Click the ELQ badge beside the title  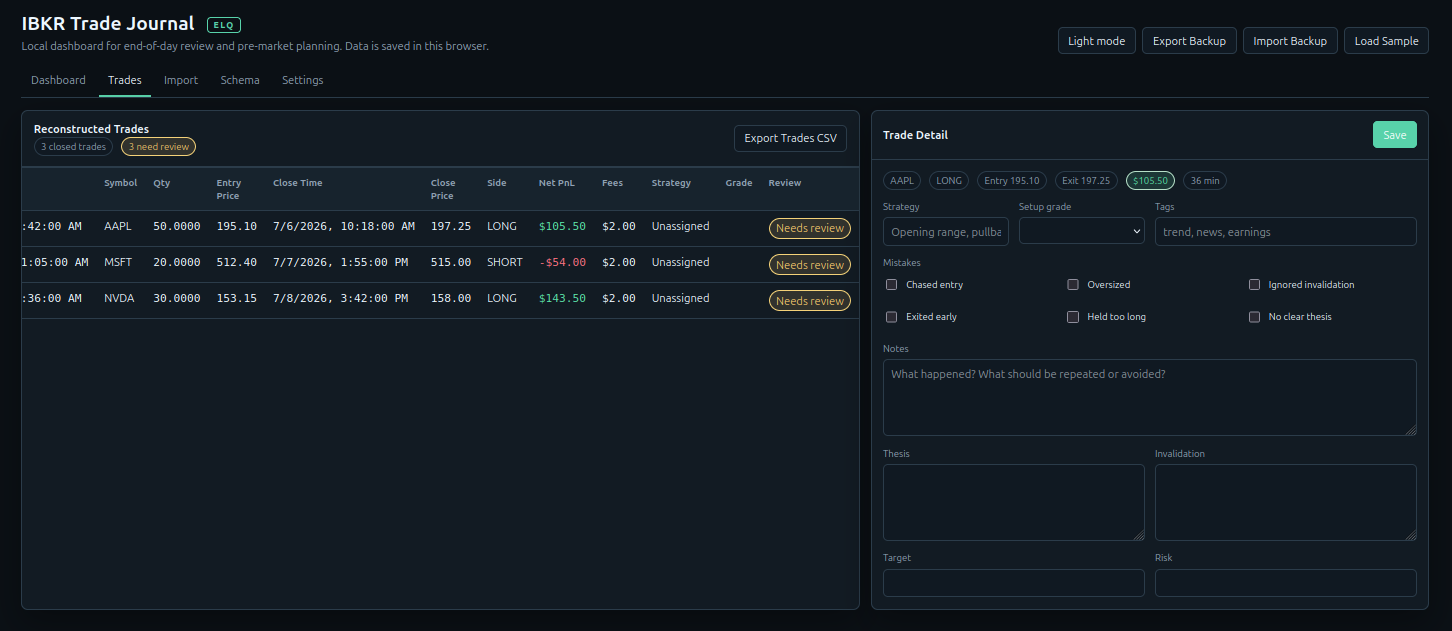pos(224,25)
